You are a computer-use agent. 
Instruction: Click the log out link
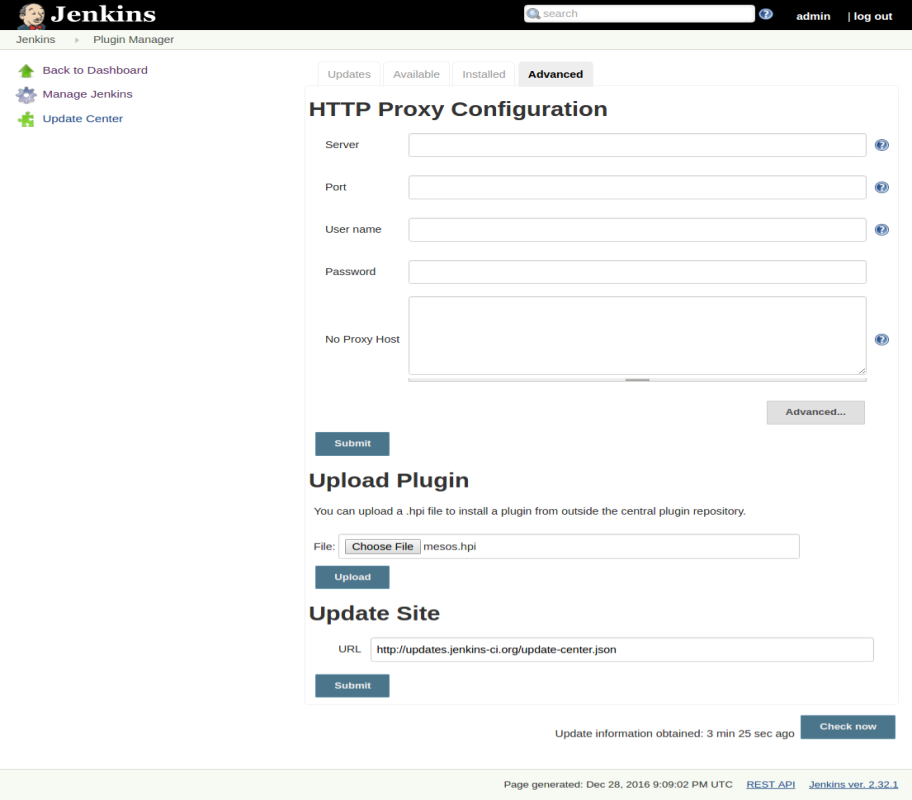click(x=872, y=16)
